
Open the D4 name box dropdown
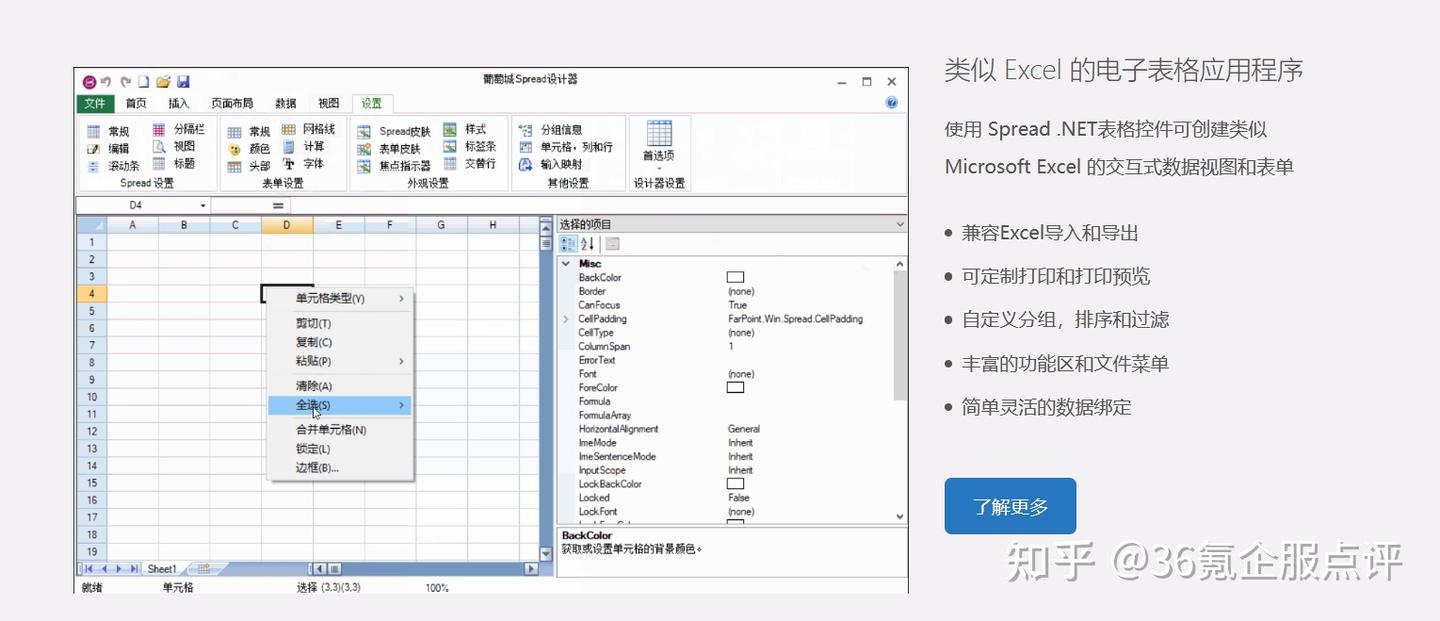(x=203, y=205)
